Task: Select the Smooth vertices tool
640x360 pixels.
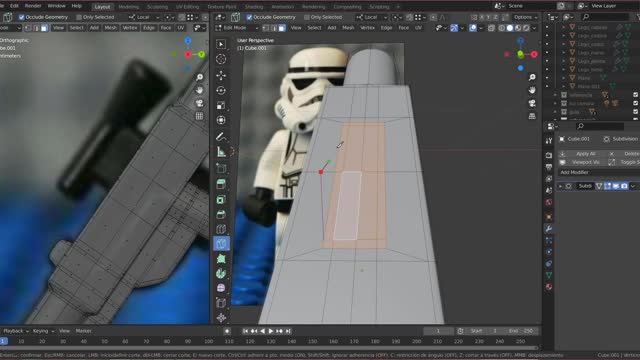Action: tap(221, 288)
